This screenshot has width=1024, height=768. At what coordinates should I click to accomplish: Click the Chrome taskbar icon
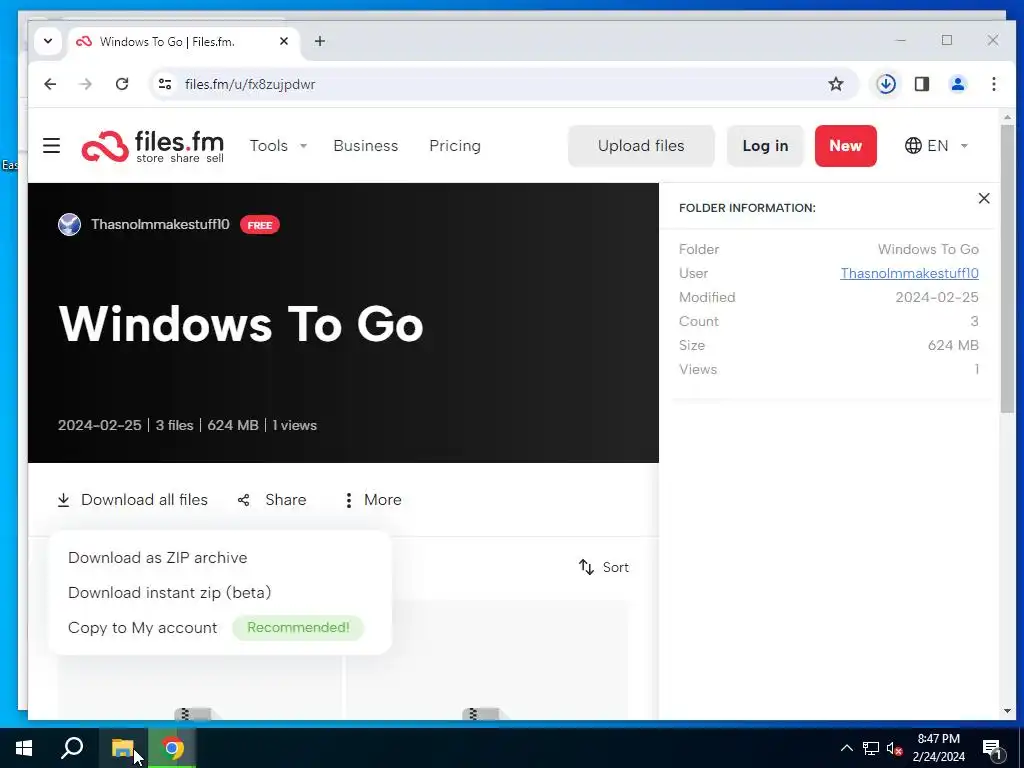tap(172, 748)
